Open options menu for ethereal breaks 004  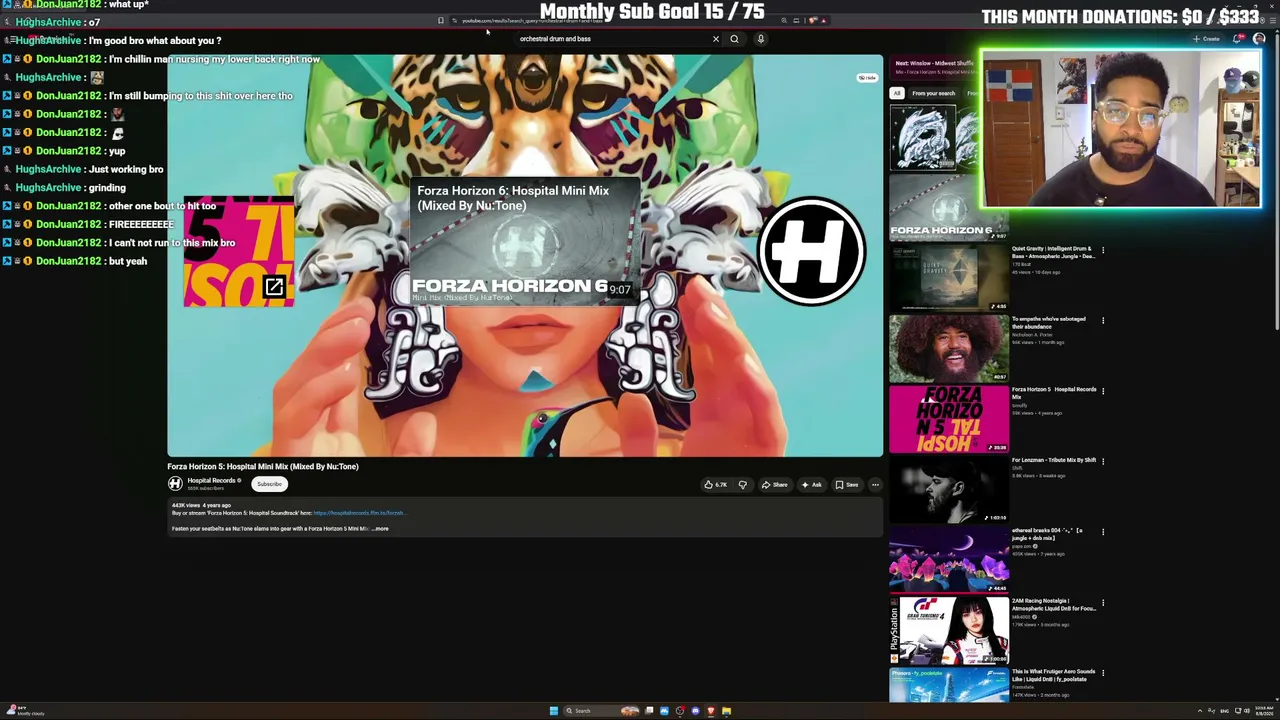[1103, 532]
